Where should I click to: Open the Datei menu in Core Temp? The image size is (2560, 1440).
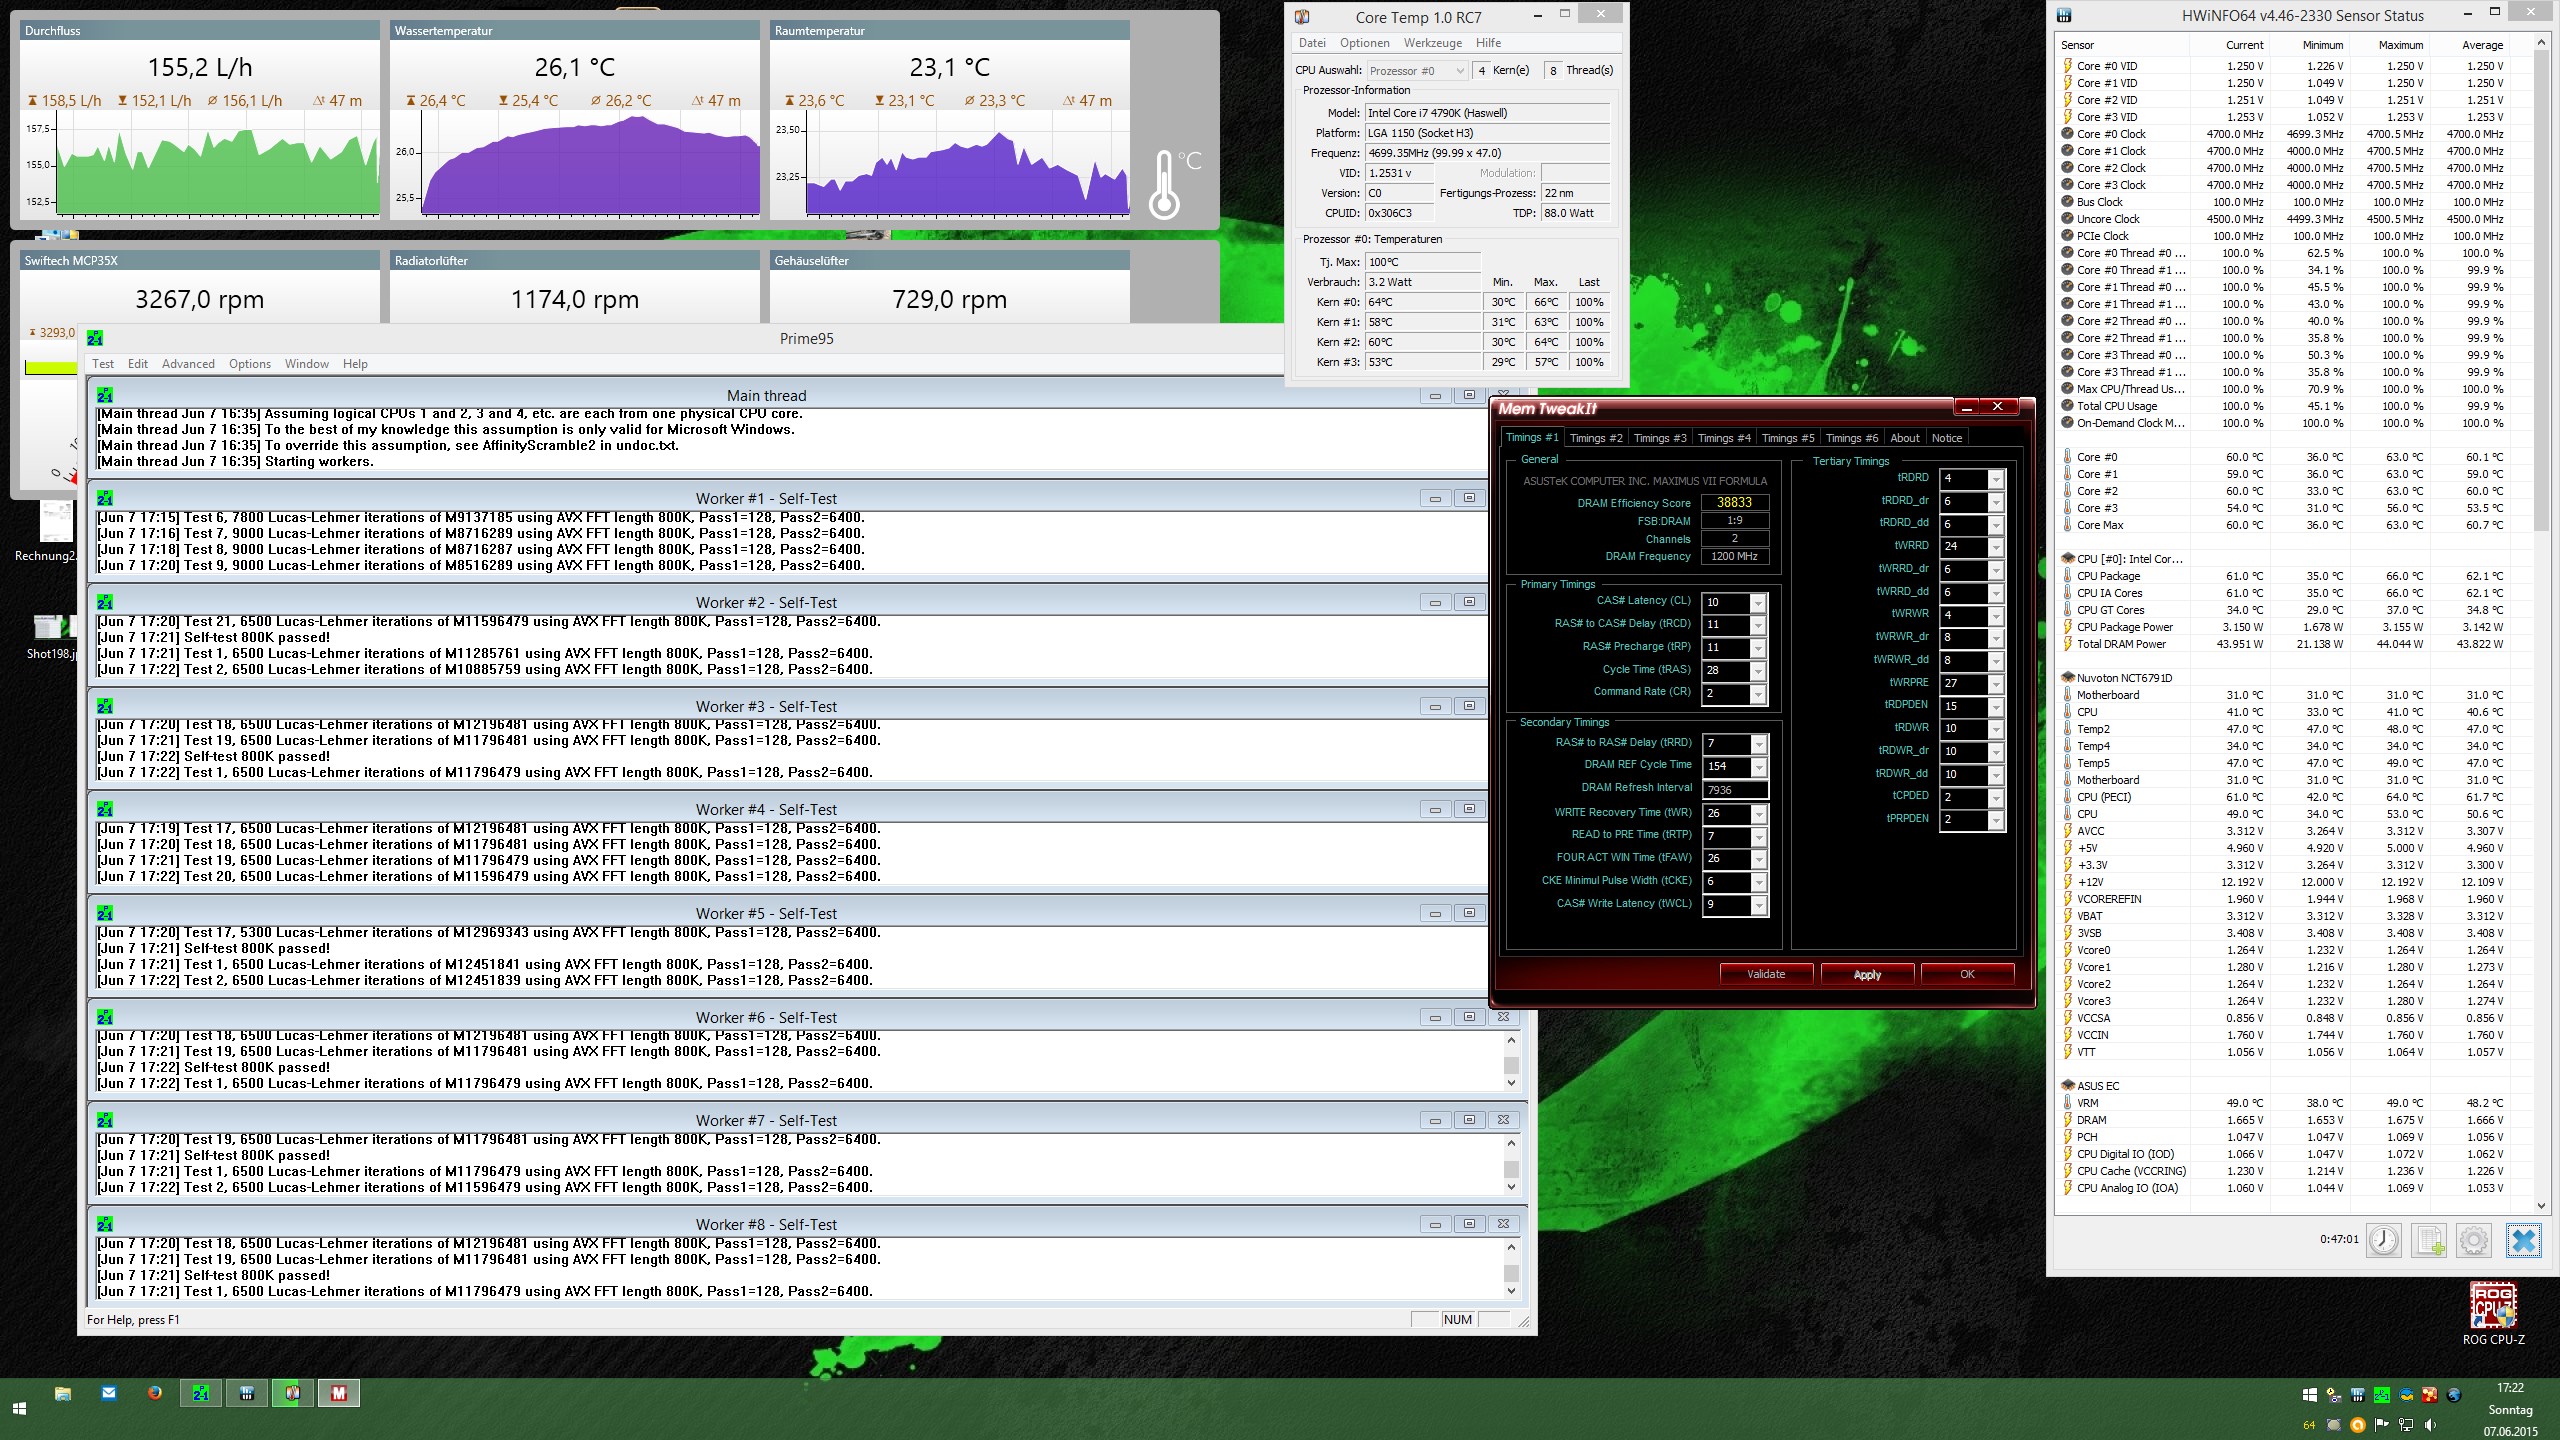pyautogui.click(x=1312, y=43)
